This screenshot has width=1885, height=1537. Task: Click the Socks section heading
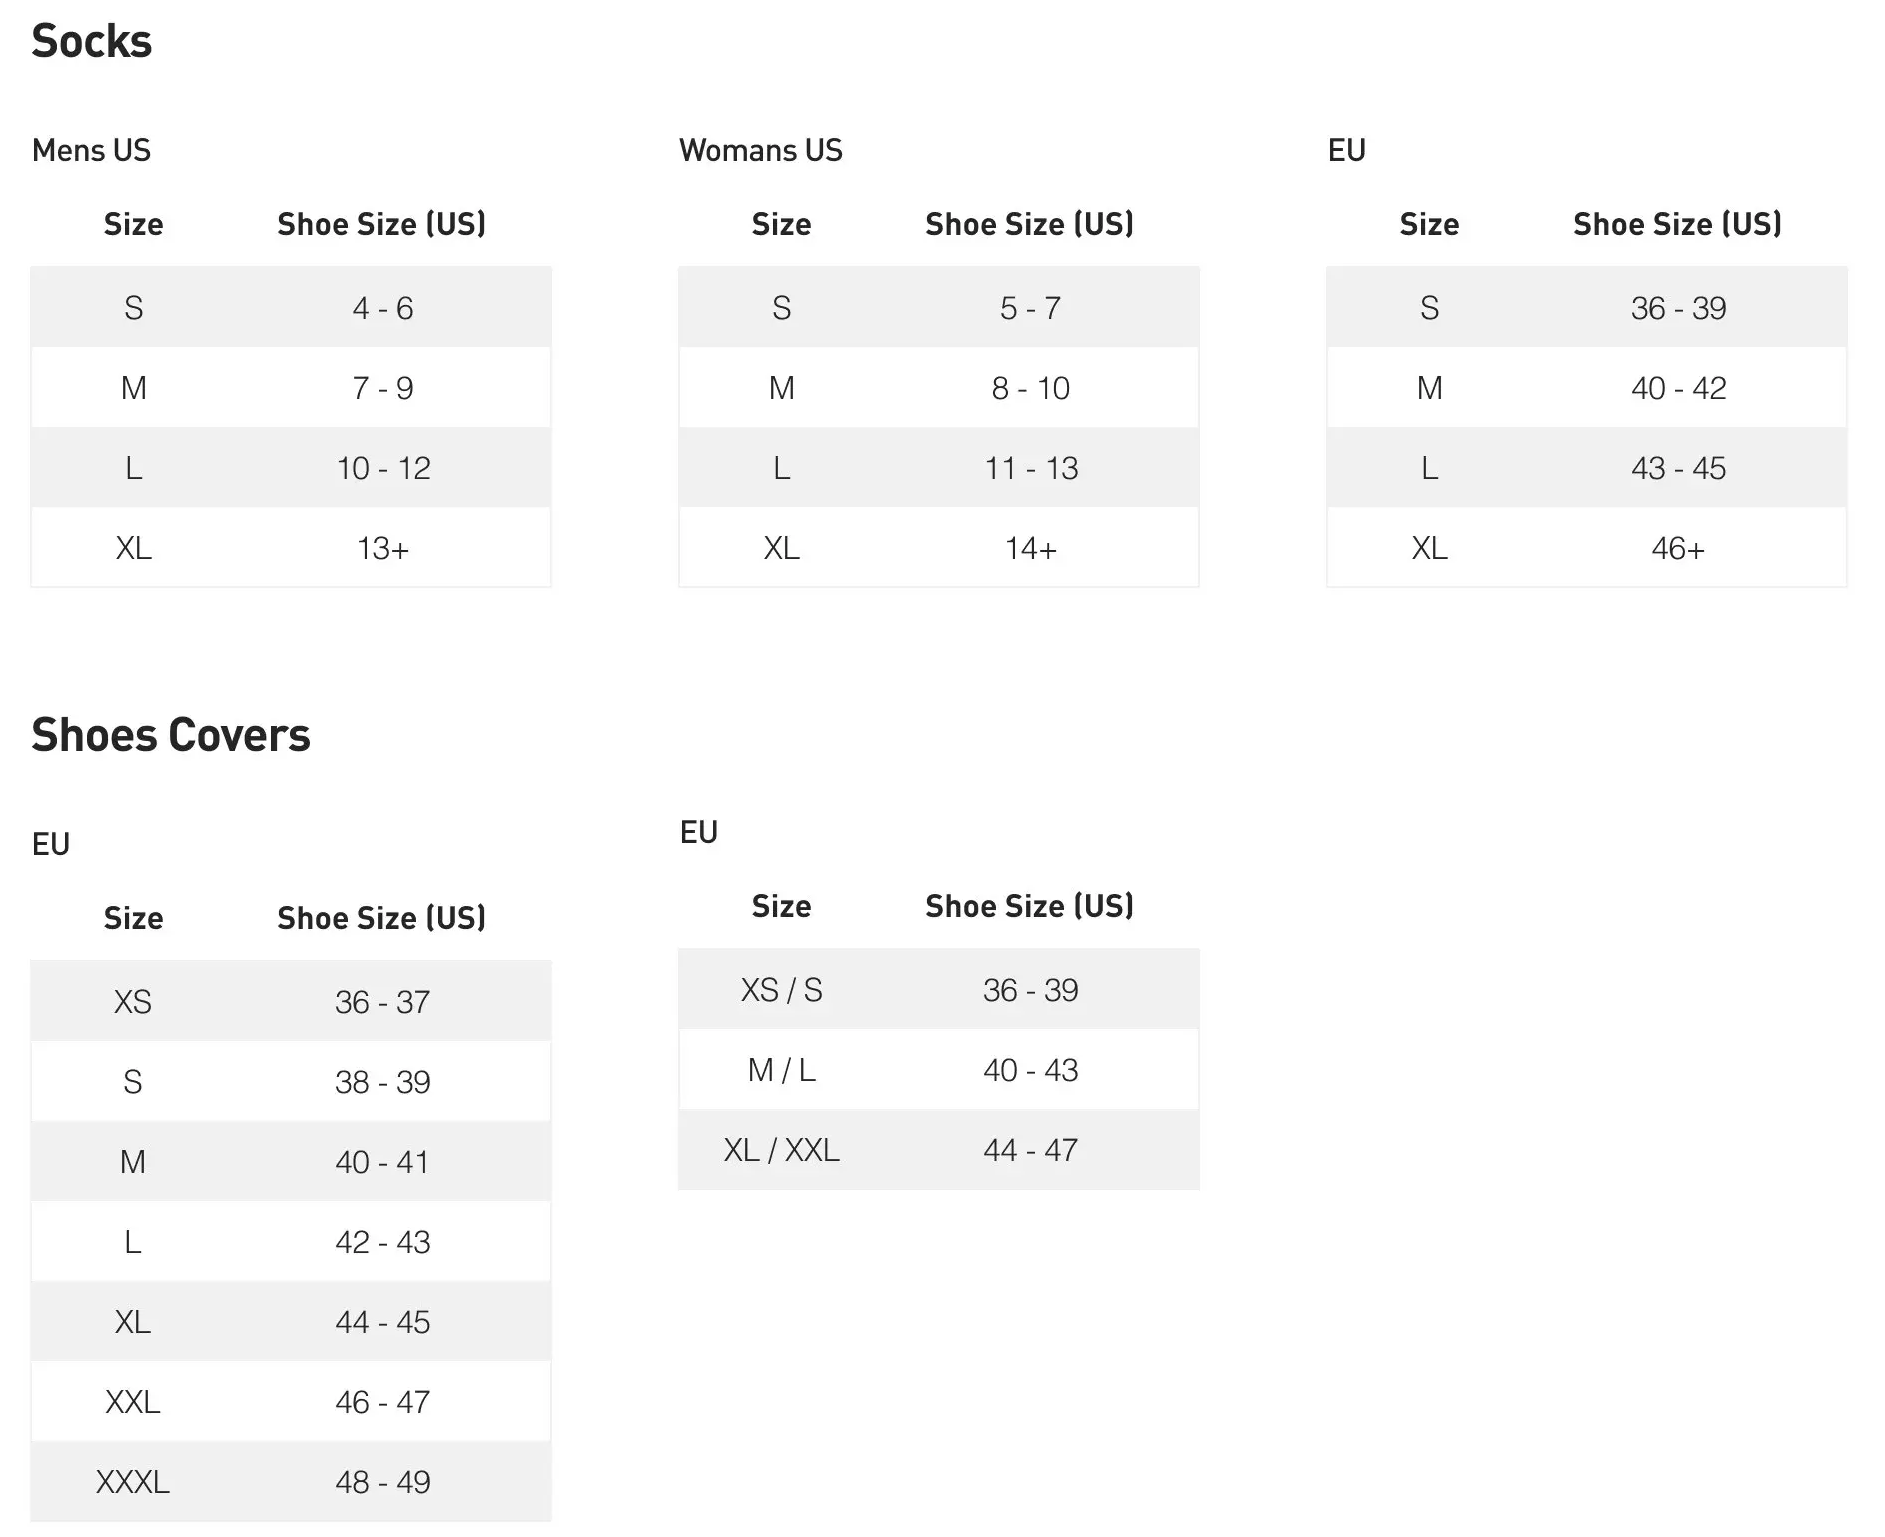coord(91,41)
